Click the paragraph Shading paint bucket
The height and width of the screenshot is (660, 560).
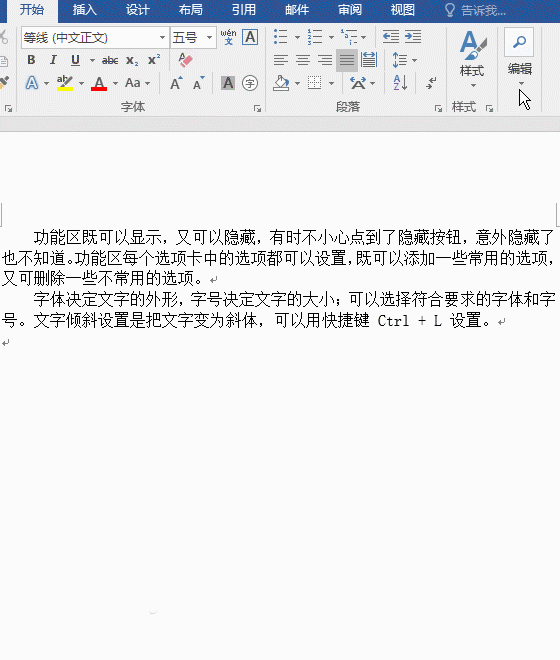click(281, 83)
